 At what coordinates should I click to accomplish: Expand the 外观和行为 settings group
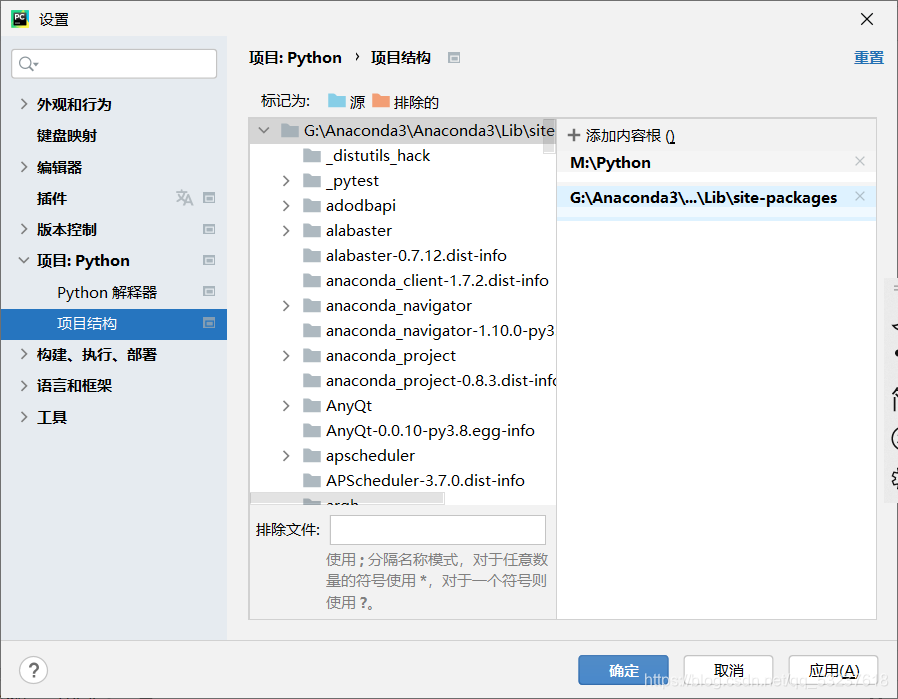pyautogui.click(x=23, y=104)
